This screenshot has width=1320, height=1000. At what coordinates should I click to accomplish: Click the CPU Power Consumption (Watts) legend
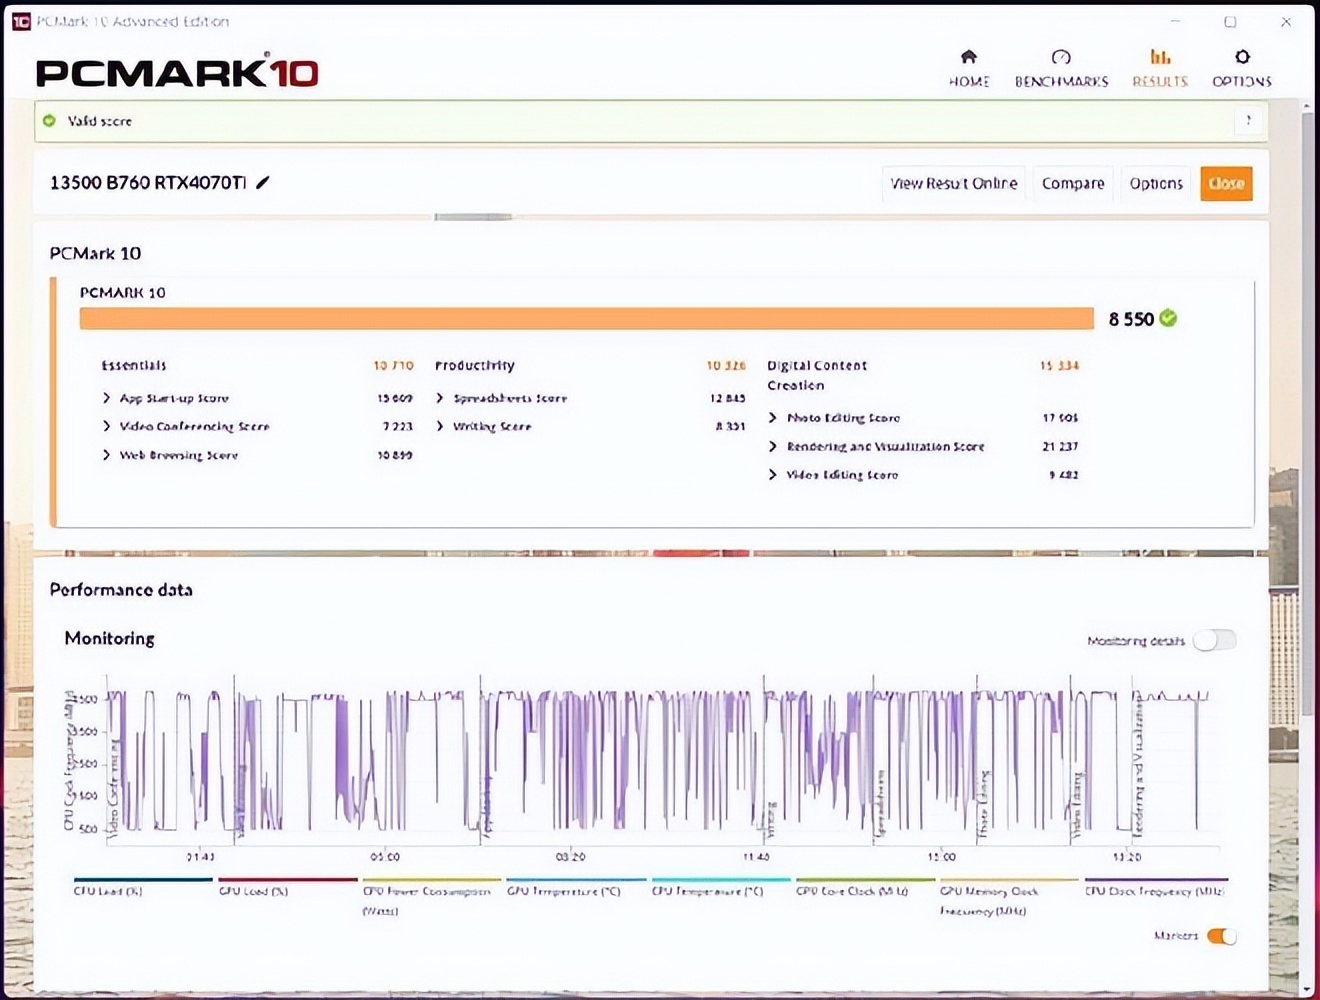pyautogui.click(x=431, y=896)
